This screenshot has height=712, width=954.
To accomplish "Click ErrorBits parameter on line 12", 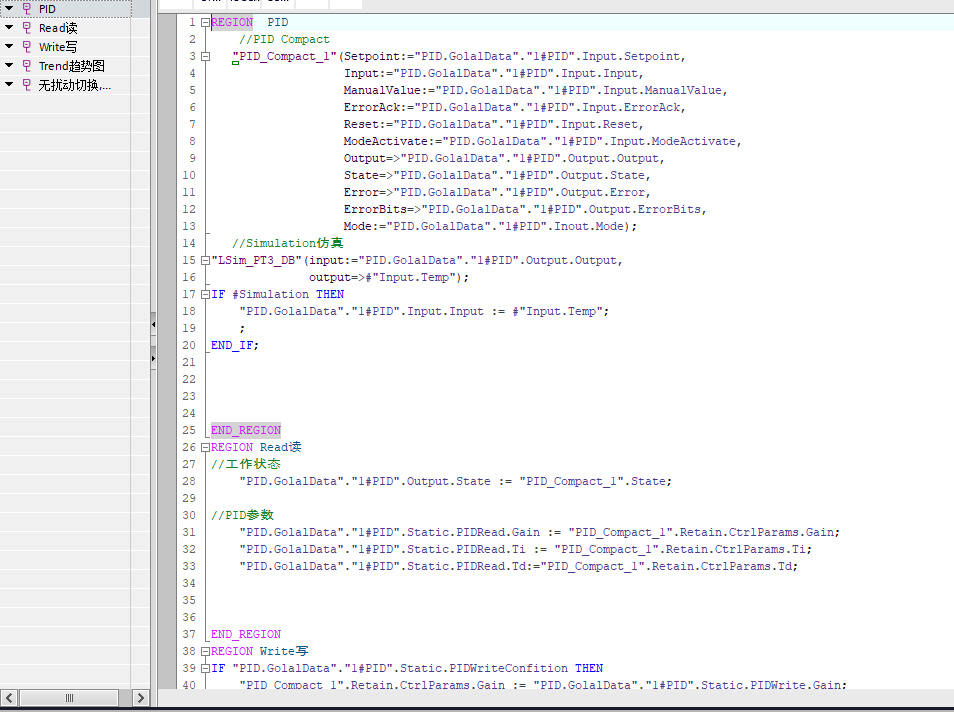I will 375,209.
